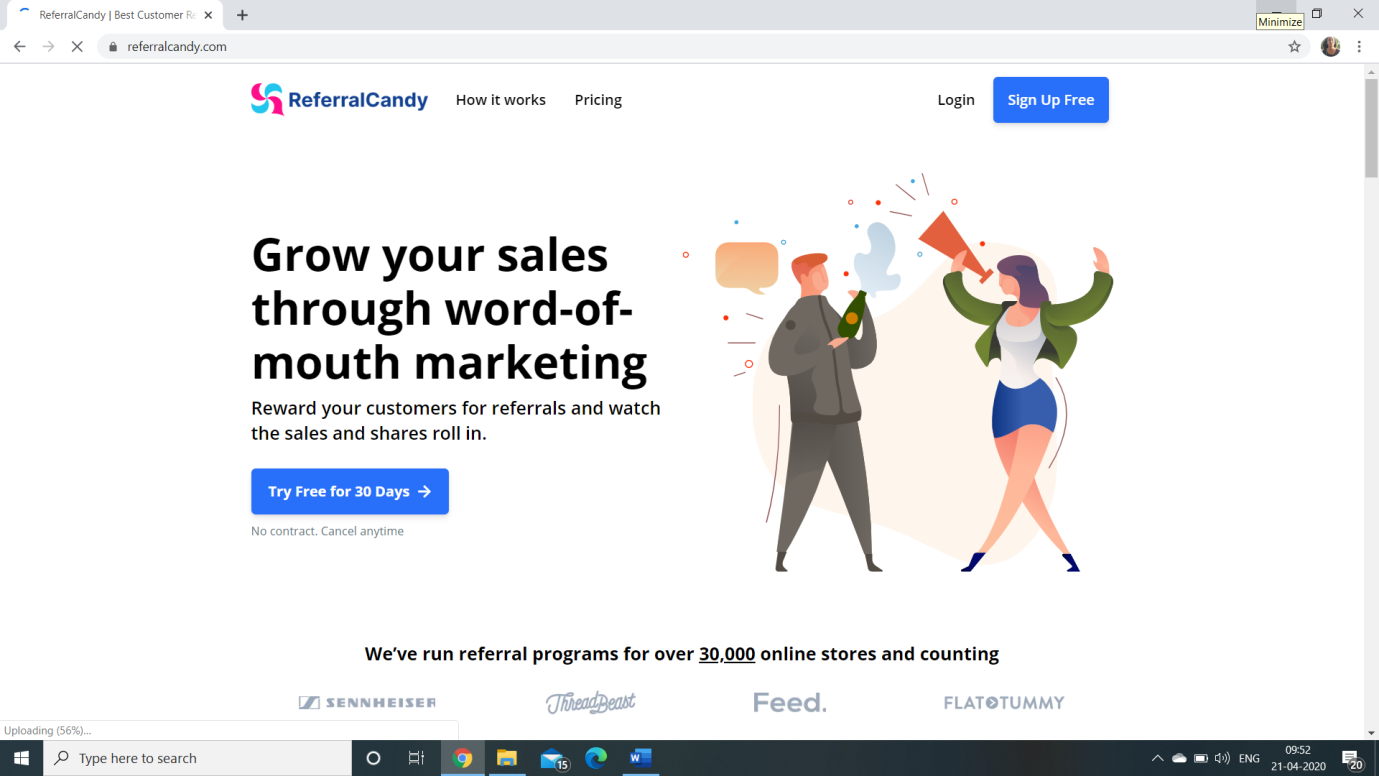
Task: Click the Sign Up Free button
Action: [x=1051, y=100]
